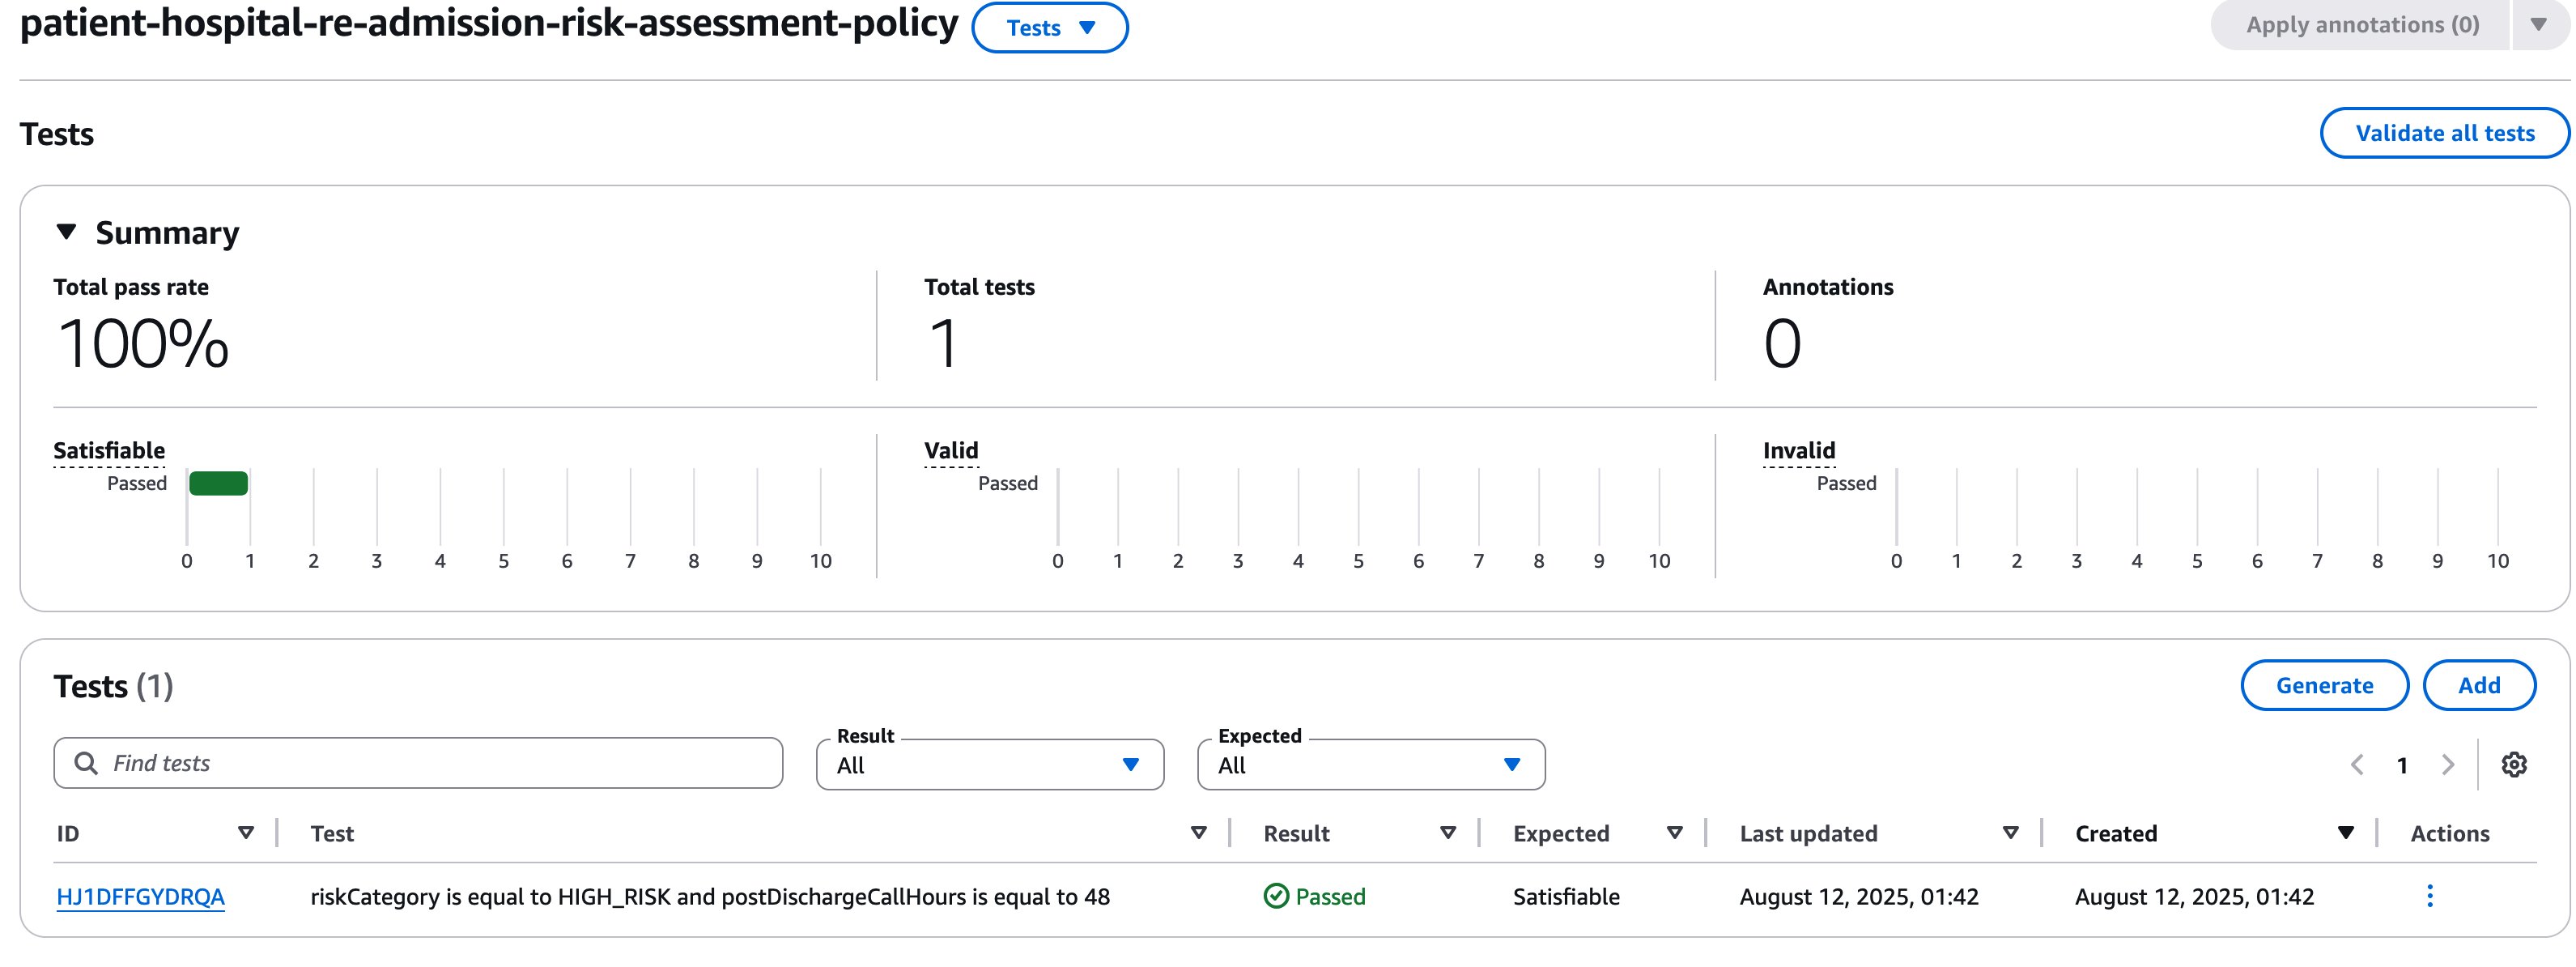Click Validate all tests button
This screenshot has width=2576, height=967.
2444,133
